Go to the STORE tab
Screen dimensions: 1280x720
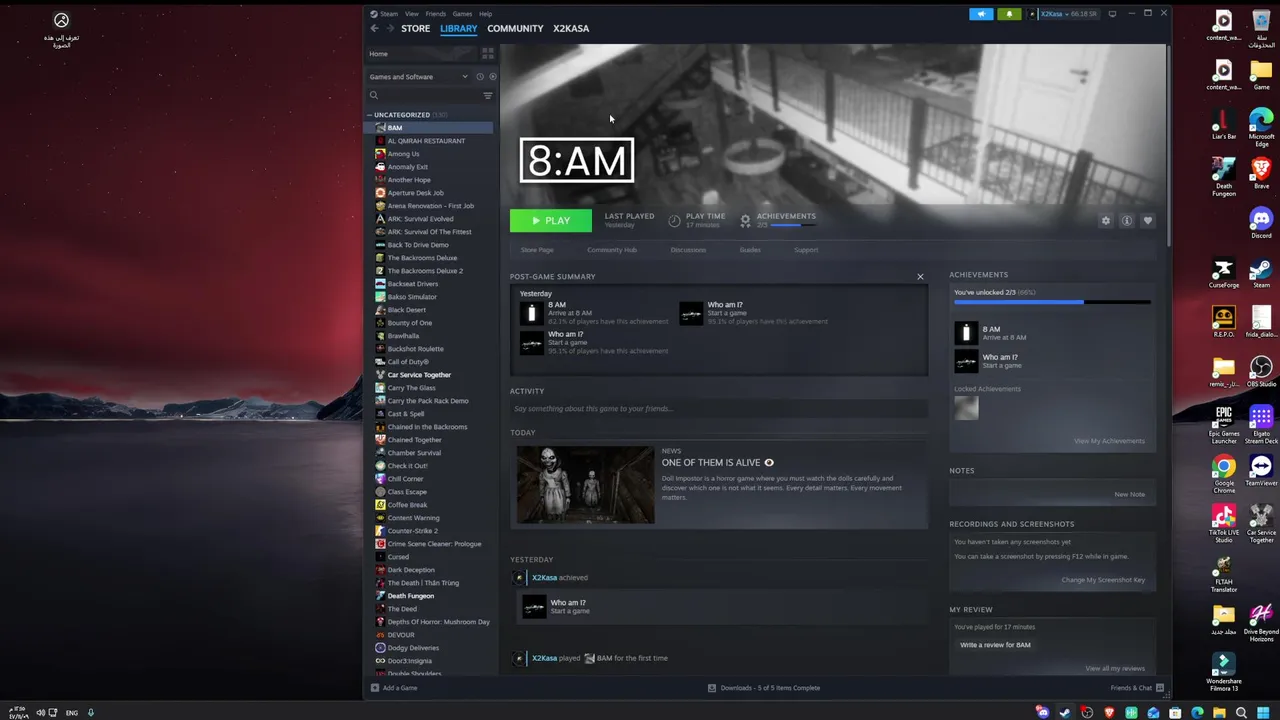(x=415, y=28)
